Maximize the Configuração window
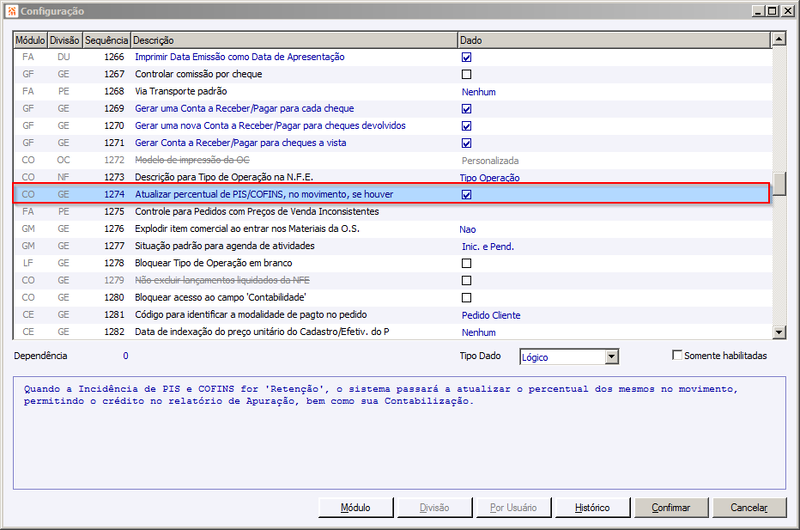 (x=772, y=11)
